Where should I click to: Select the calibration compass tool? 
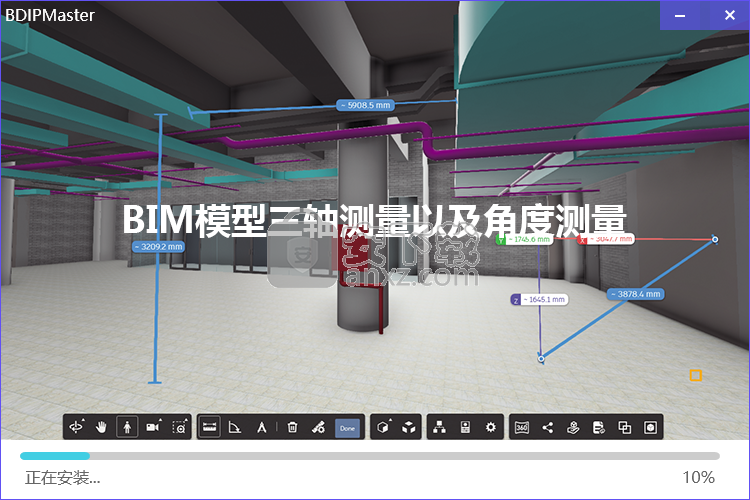pos(262,427)
